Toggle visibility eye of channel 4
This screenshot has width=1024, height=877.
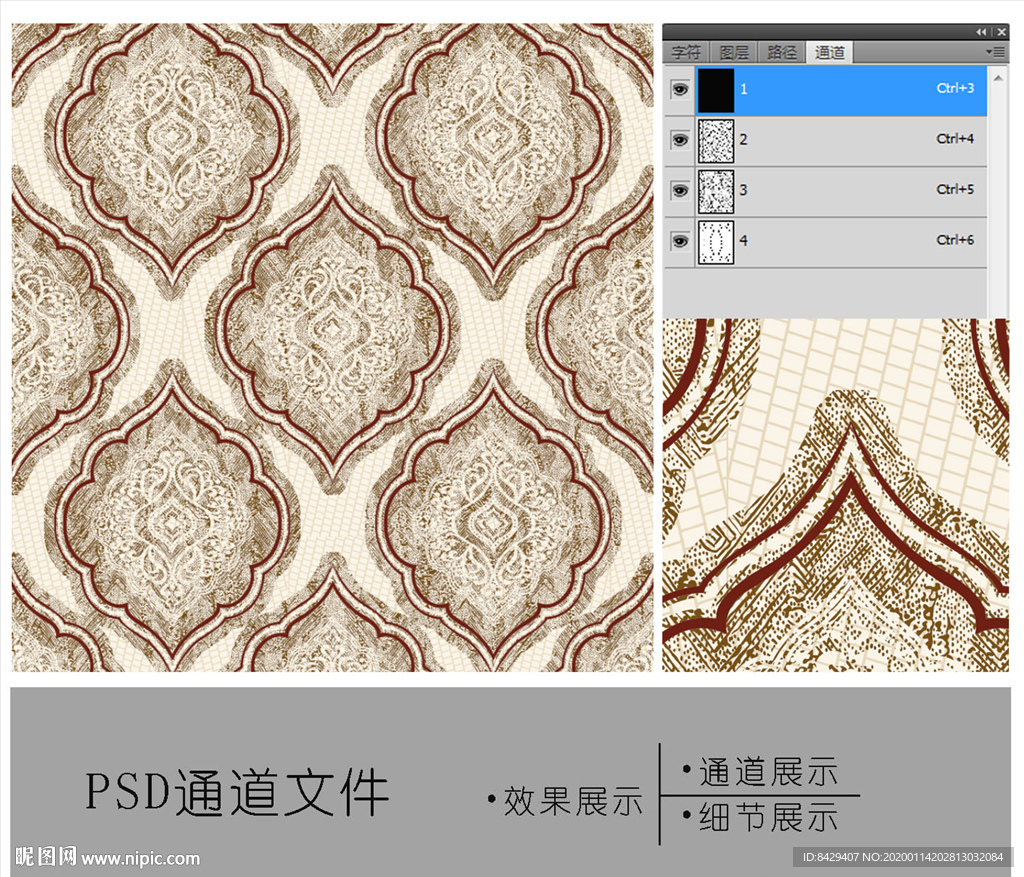point(680,242)
